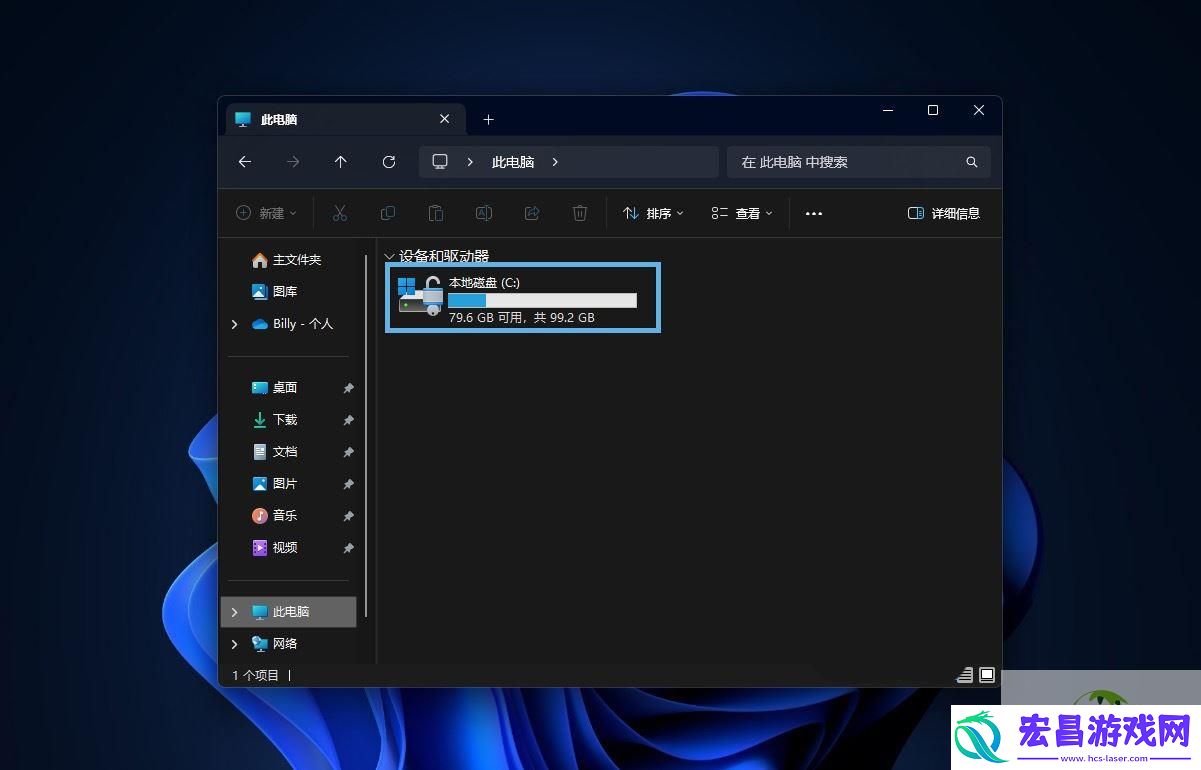Unpin 下载 using its pin icon
Screen dimensions: 1201x770
pos(348,420)
